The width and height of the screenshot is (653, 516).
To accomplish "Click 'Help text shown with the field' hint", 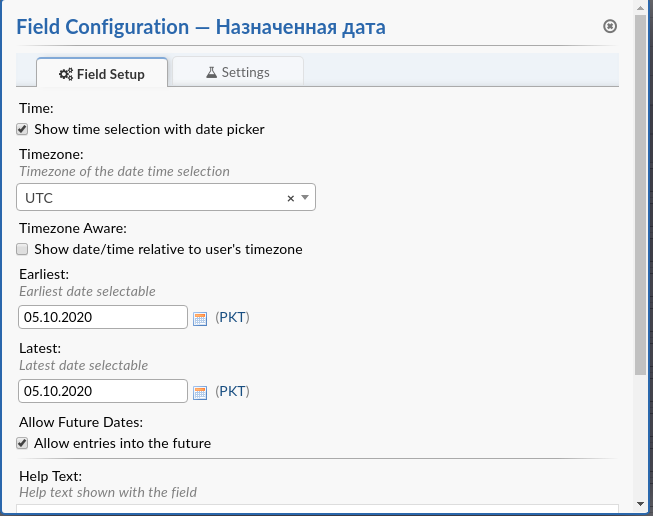I will pos(108,492).
